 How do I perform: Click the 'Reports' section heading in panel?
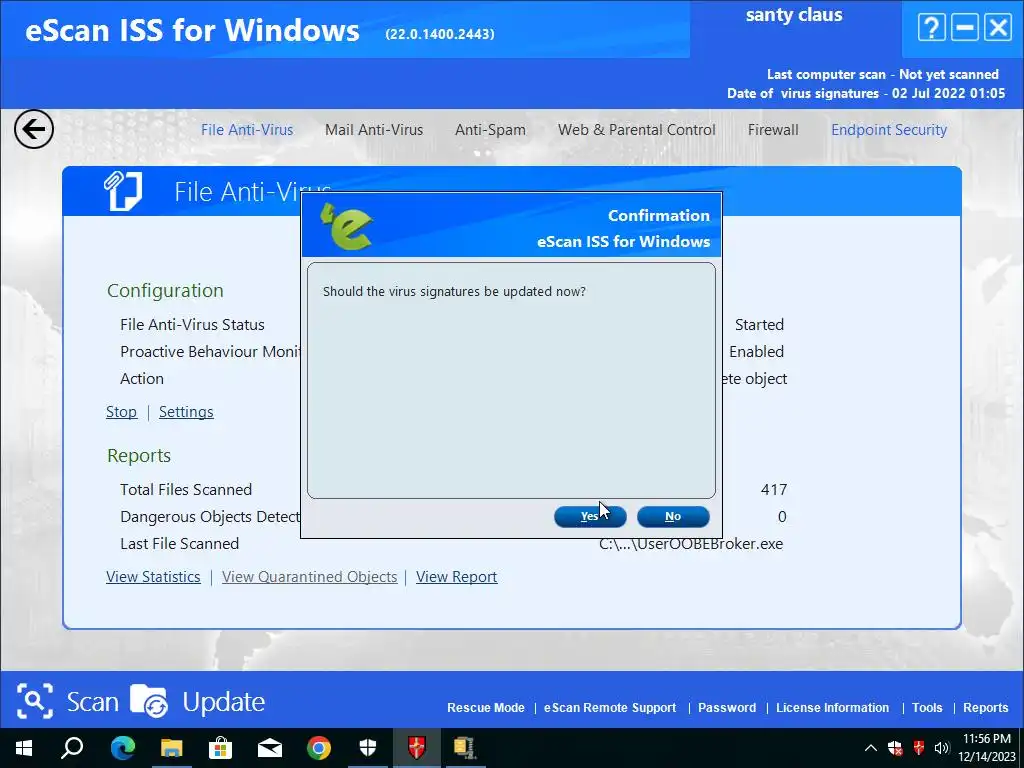[139, 456]
